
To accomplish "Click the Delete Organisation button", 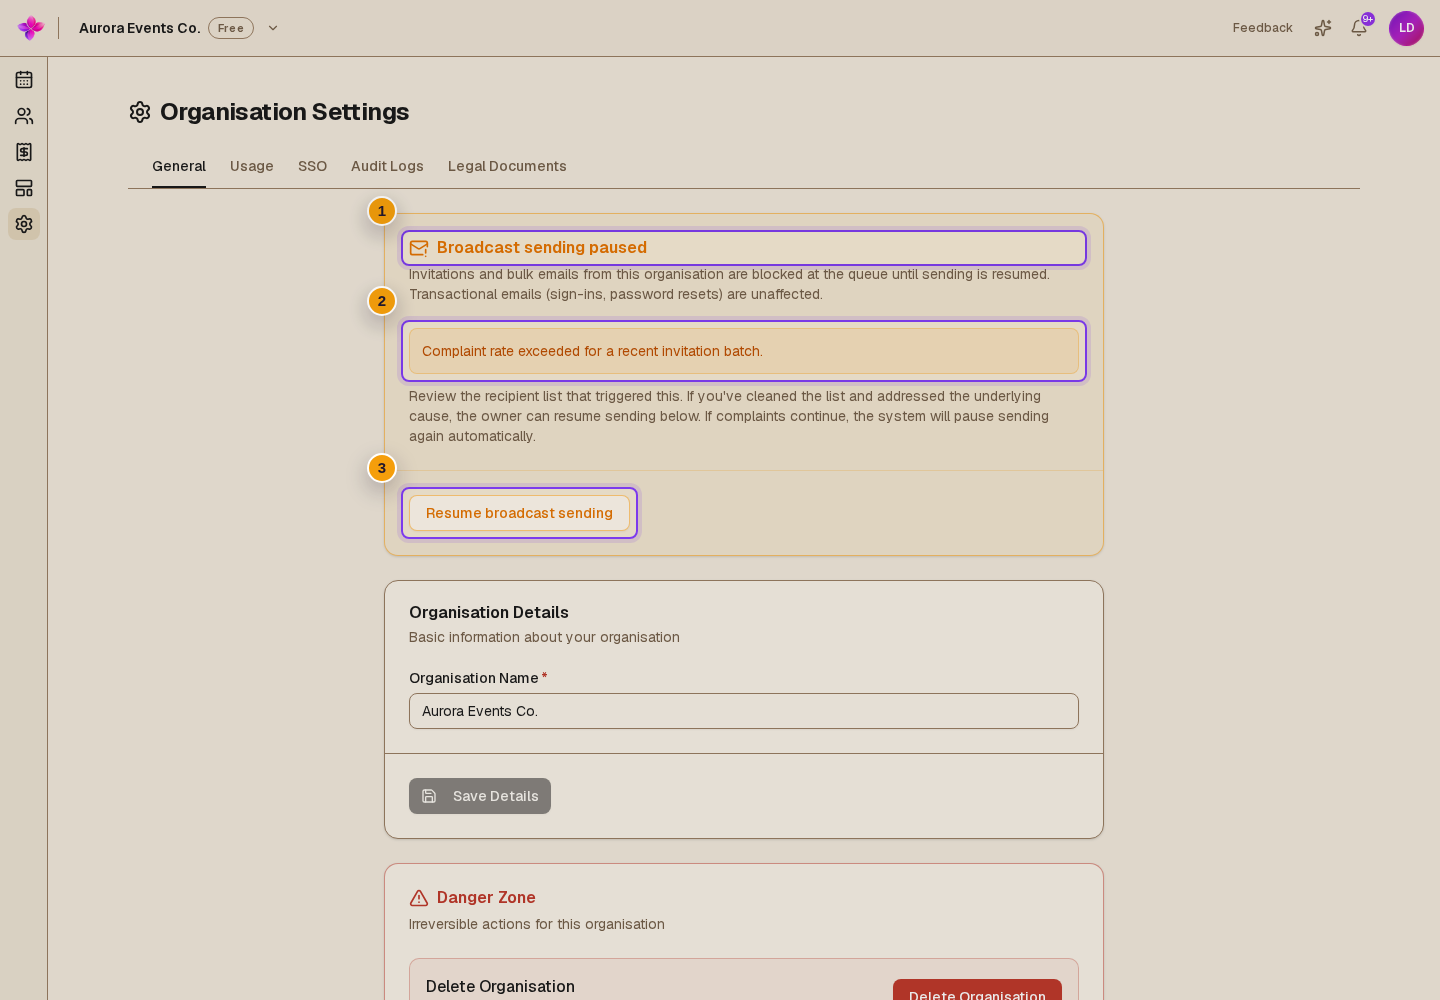I will click(977, 989).
